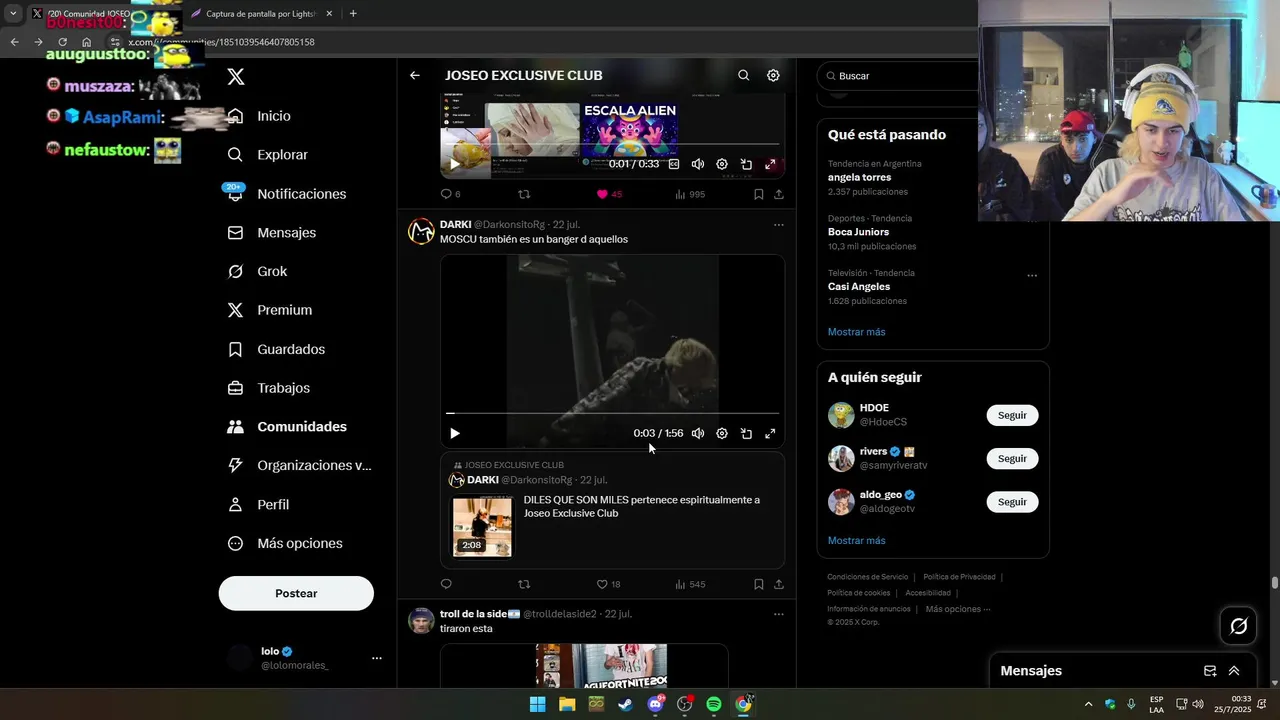Image resolution: width=1280 pixels, height=720 pixels.
Task: Open Grok in the sidebar
Action: [257, 271]
